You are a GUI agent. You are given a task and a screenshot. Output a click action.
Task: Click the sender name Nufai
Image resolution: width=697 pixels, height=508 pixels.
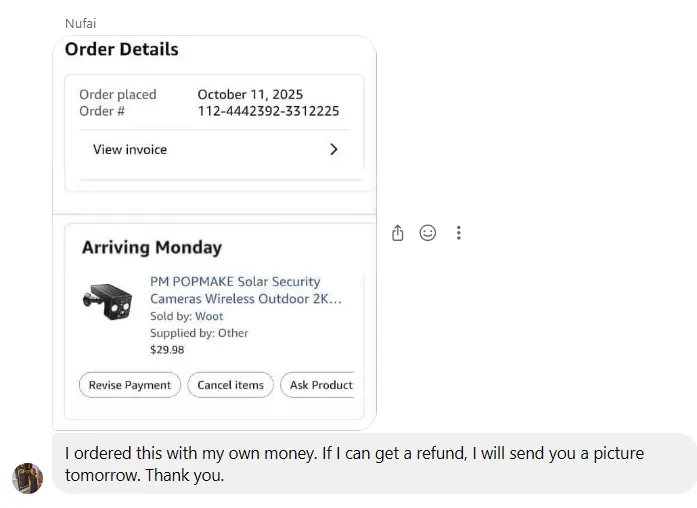(80, 23)
